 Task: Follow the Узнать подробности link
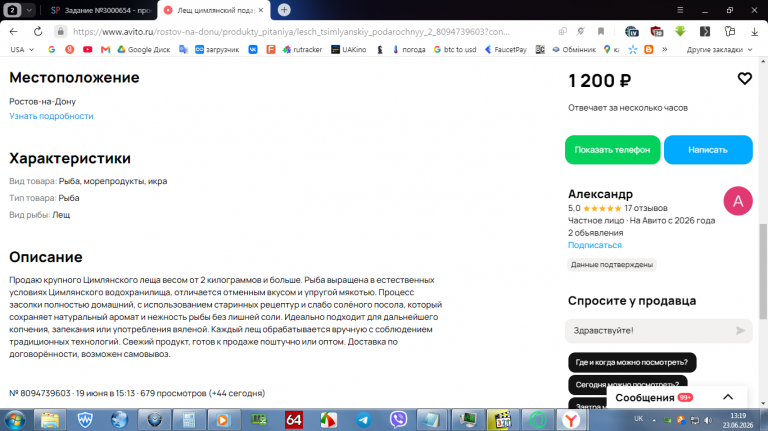click(x=51, y=116)
